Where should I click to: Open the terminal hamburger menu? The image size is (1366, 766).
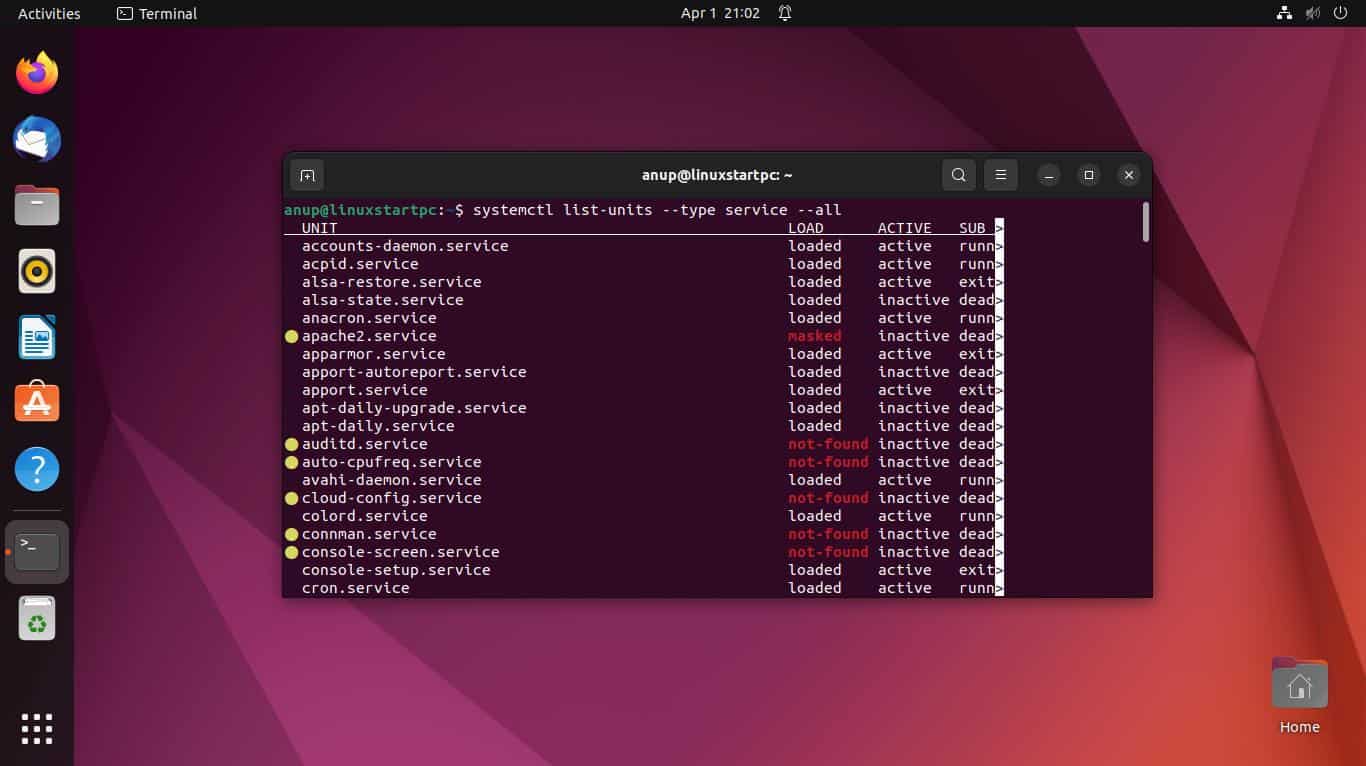(1000, 174)
